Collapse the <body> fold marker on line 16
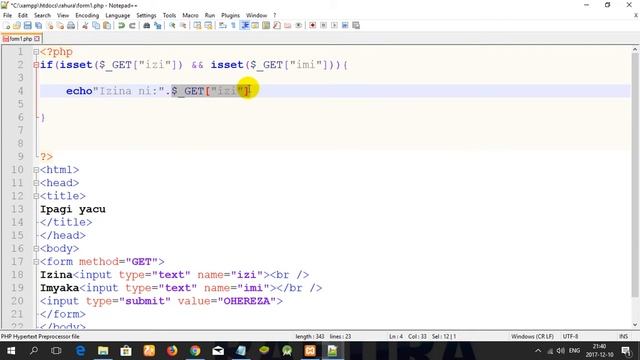This screenshot has height=360, width=640. (36, 249)
